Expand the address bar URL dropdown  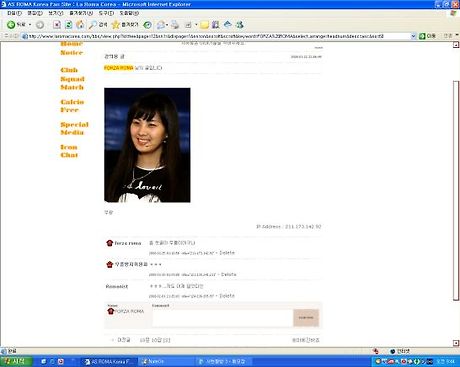click(413, 36)
